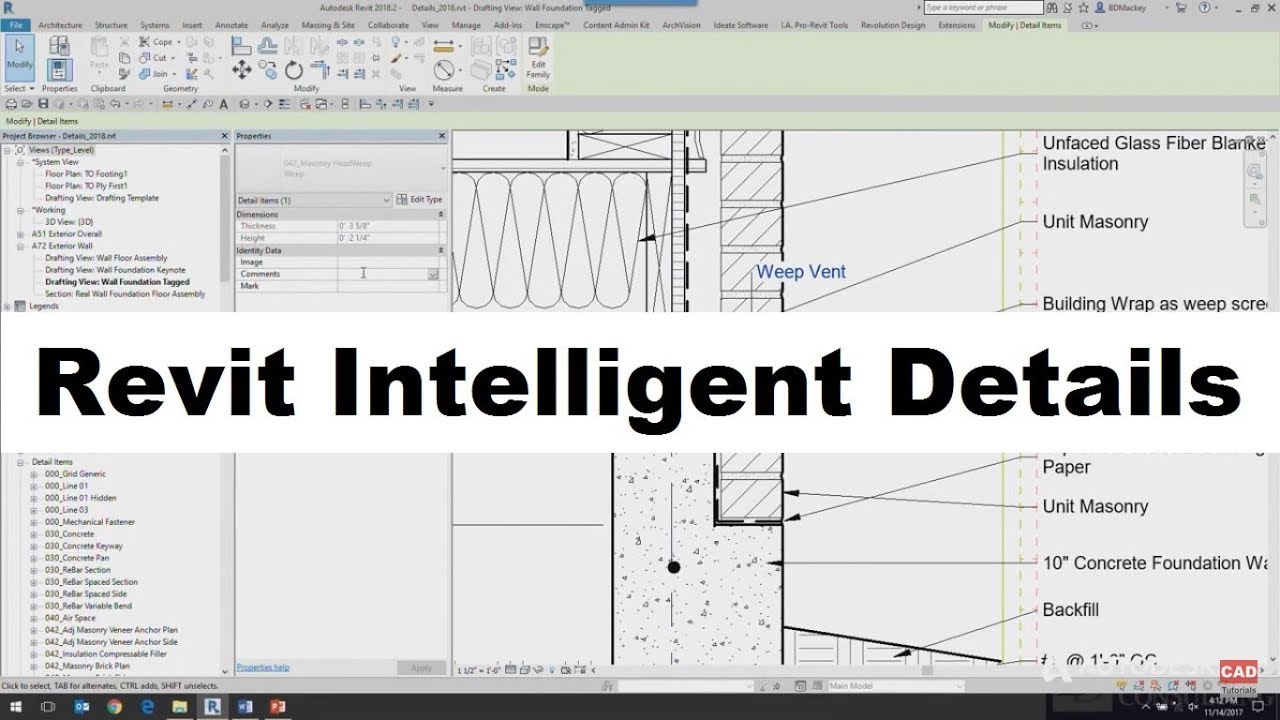Activate the Copy tool beside Move

coord(267,70)
